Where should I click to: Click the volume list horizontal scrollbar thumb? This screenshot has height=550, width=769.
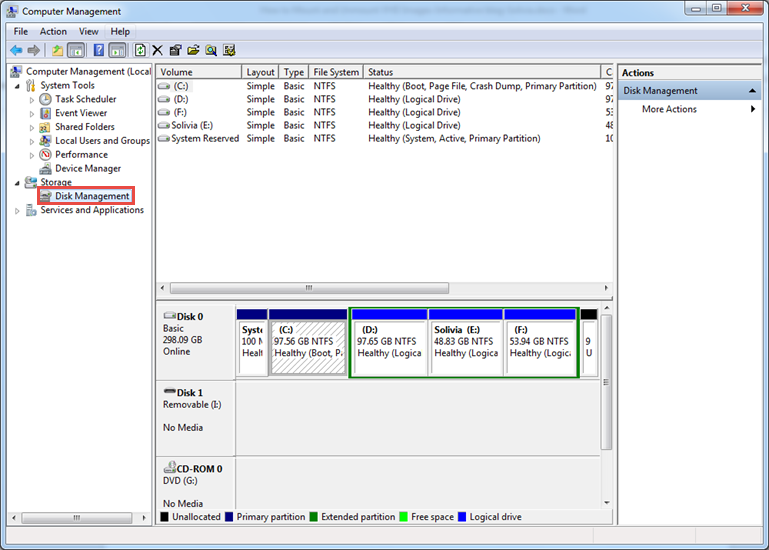click(x=309, y=288)
